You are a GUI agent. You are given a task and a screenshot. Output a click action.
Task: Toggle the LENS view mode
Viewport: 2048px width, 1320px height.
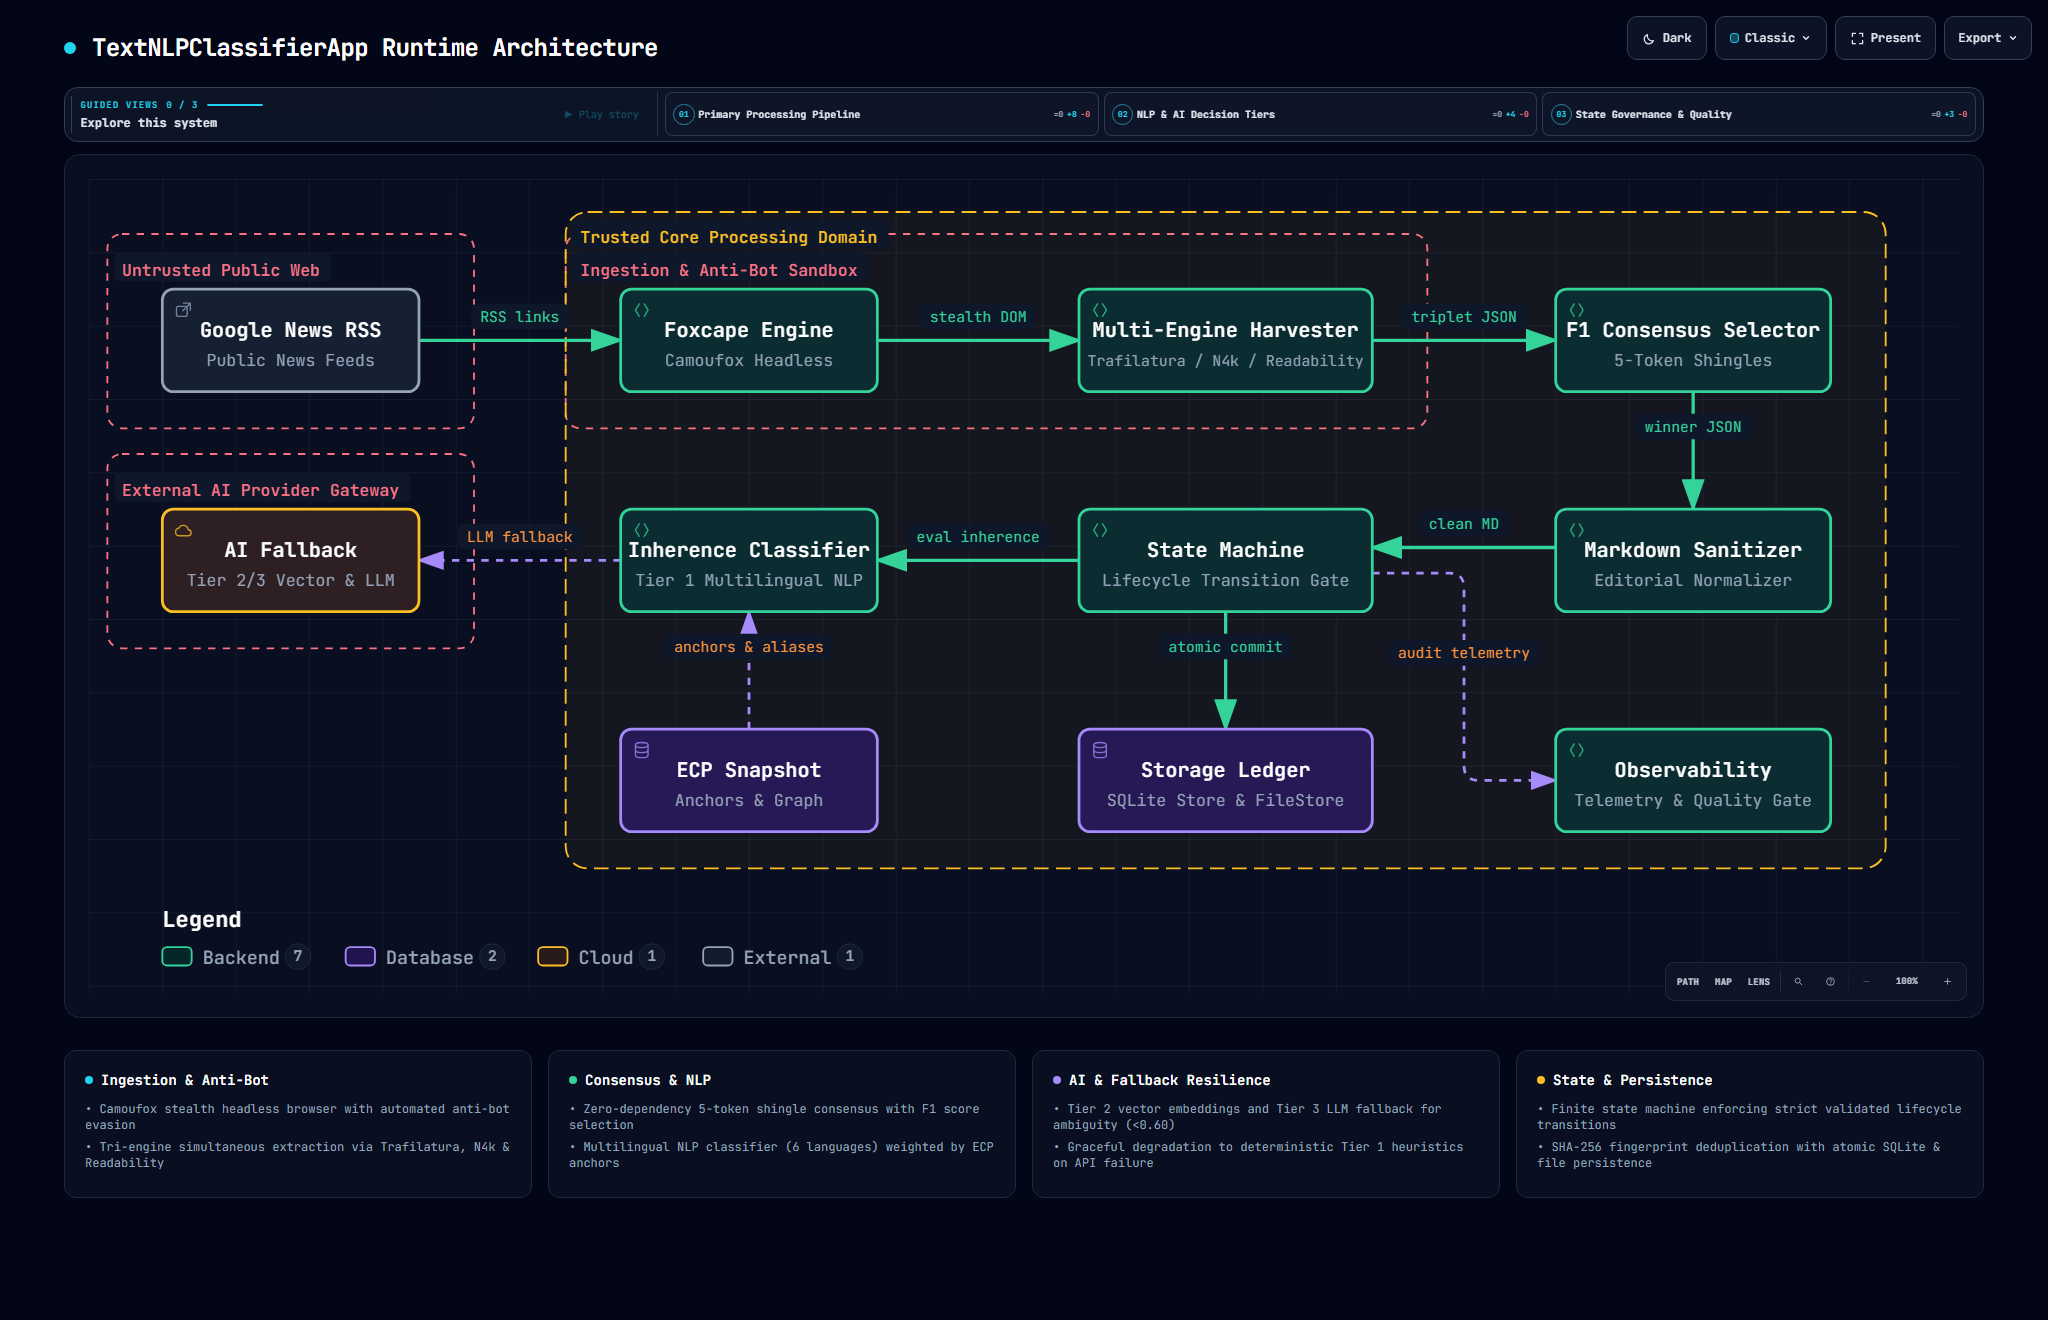[1758, 982]
